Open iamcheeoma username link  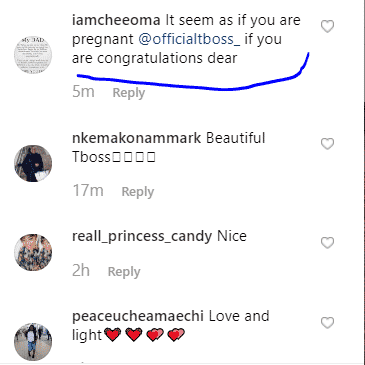[x=116, y=20]
